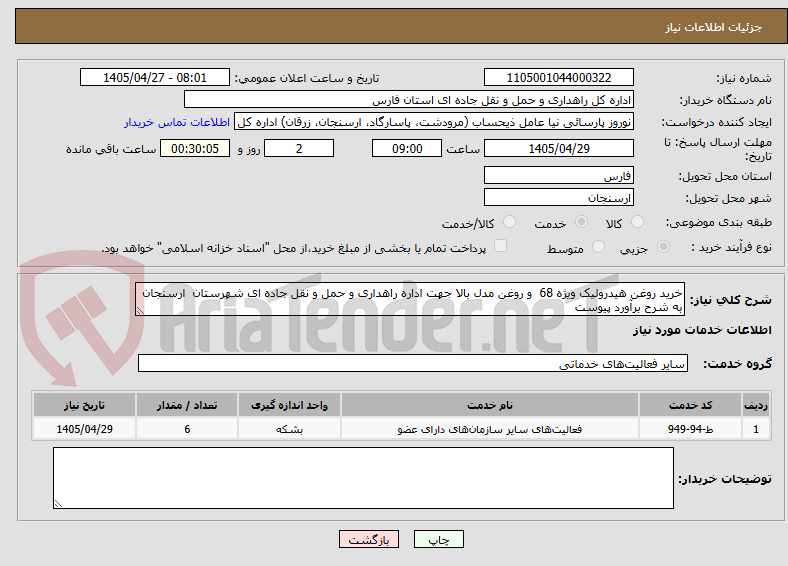788x566 pixels.
Task: Click the quantity cell showing 6
Action: (187, 429)
